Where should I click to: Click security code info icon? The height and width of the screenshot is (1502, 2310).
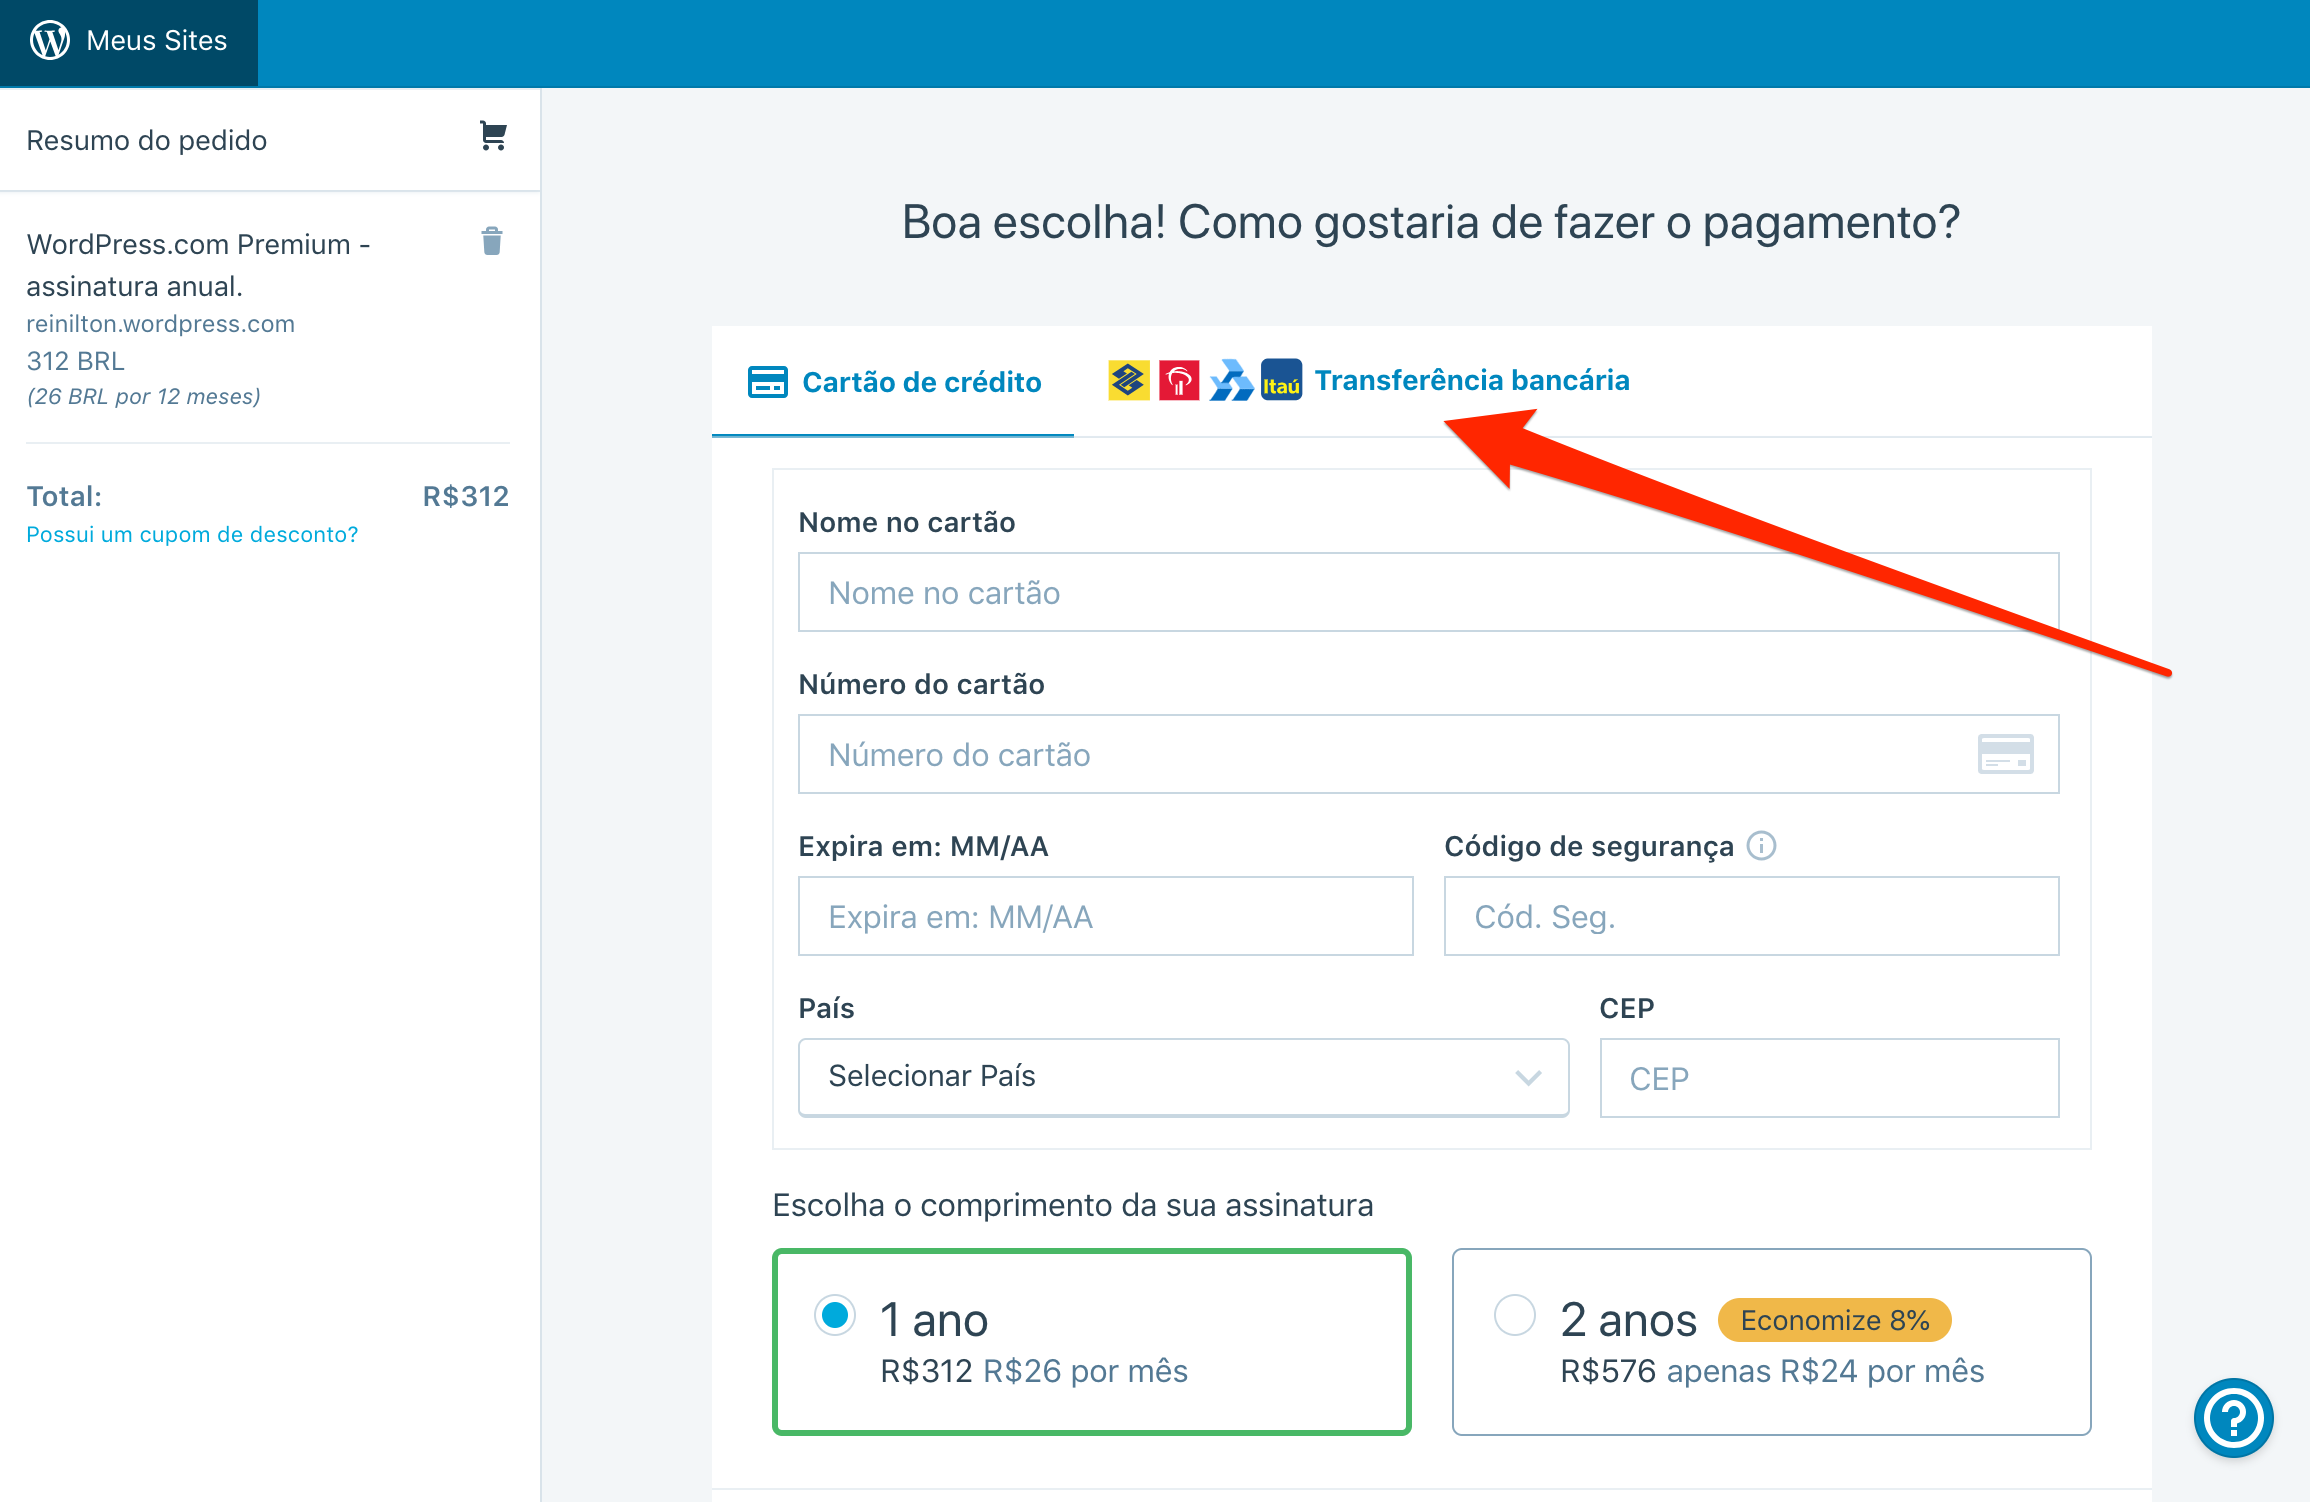pyautogui.click(x=1761, y=846)
